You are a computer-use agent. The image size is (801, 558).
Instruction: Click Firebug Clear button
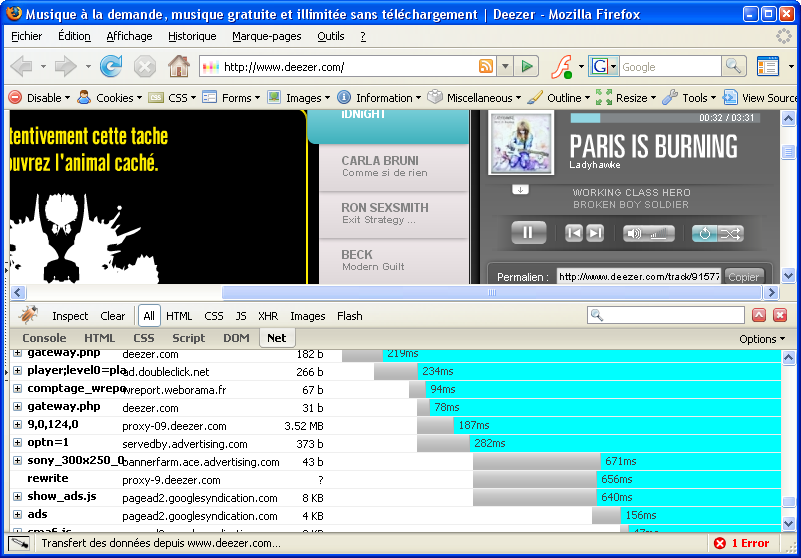tap(112, 316)
